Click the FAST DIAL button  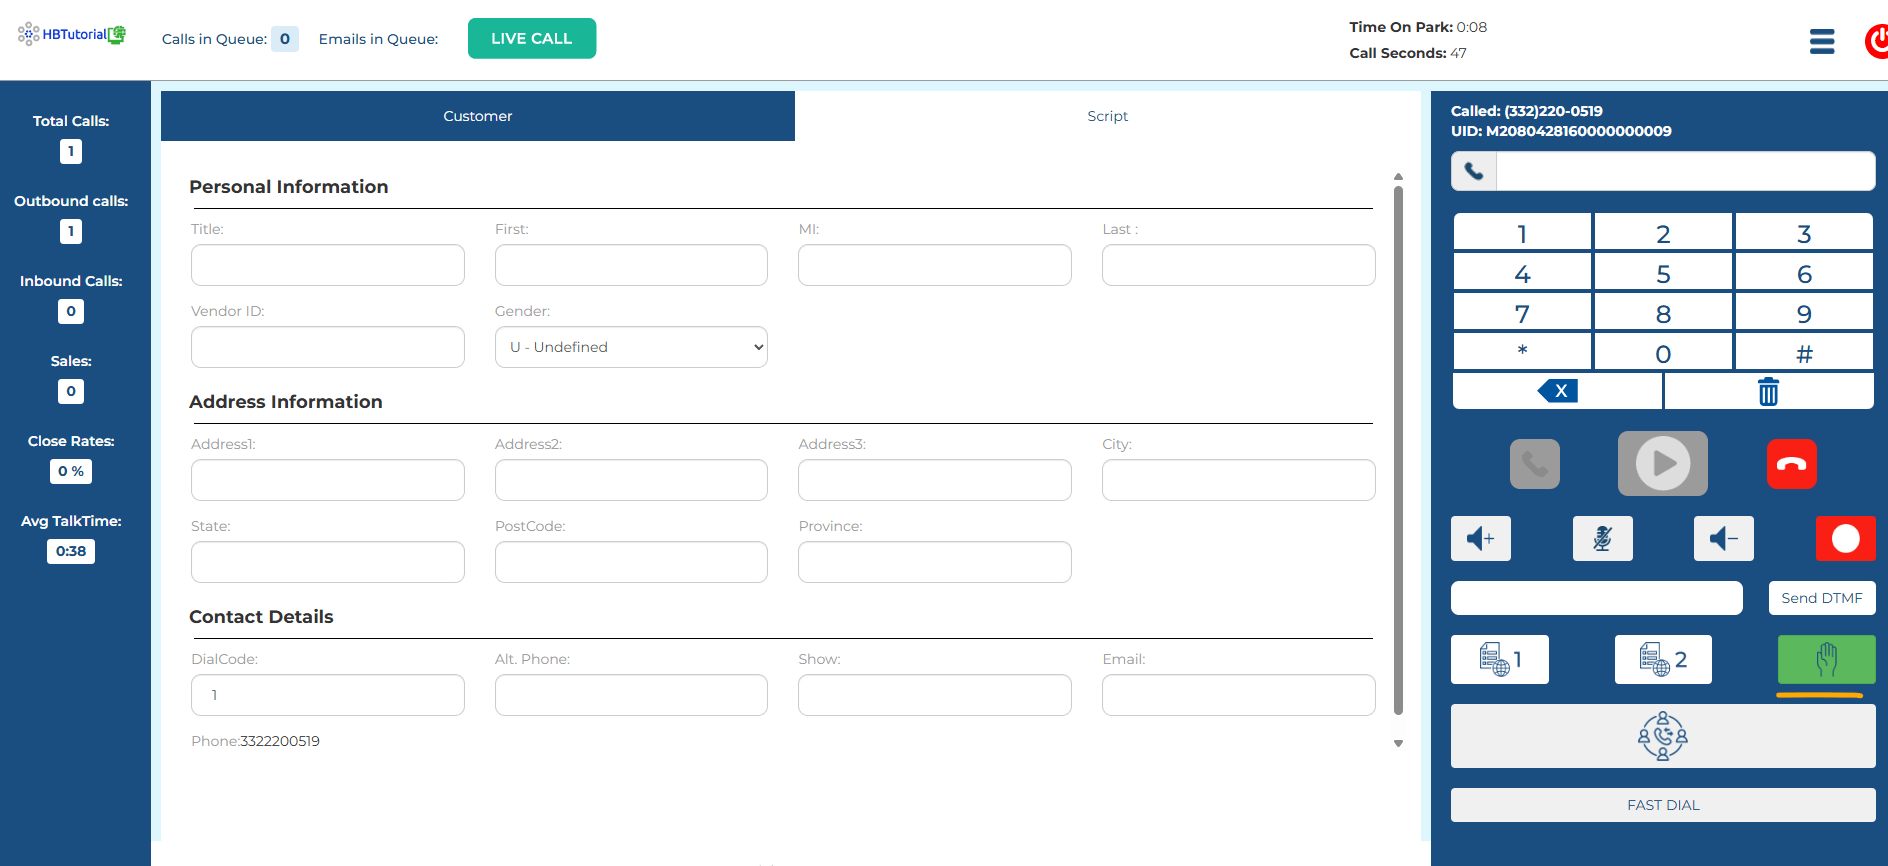[x=1663, y=805]
